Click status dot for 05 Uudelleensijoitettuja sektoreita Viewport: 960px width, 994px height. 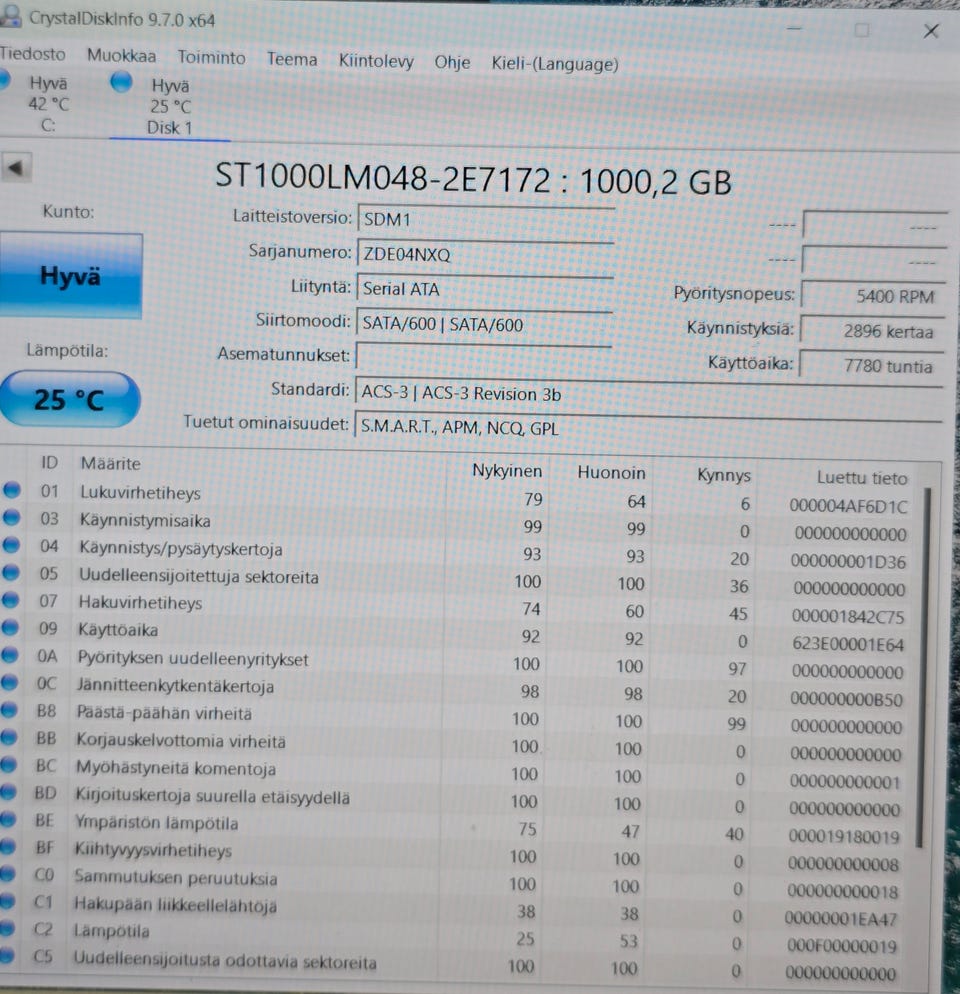tap(11, 572)
